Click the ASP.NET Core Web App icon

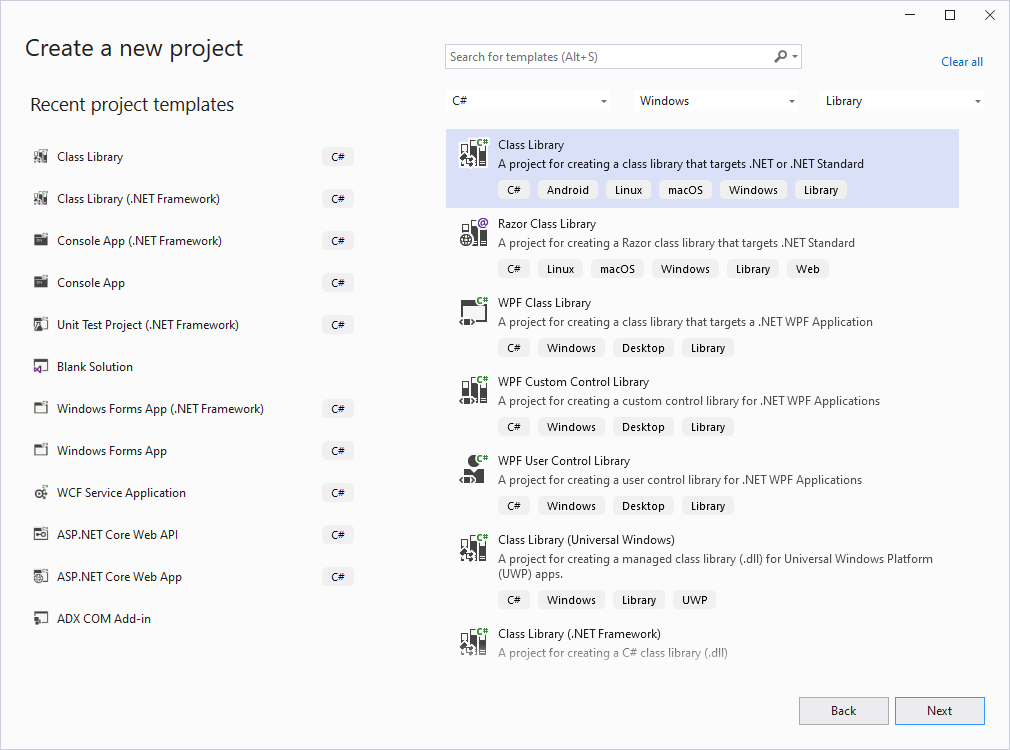click(41, 576)
